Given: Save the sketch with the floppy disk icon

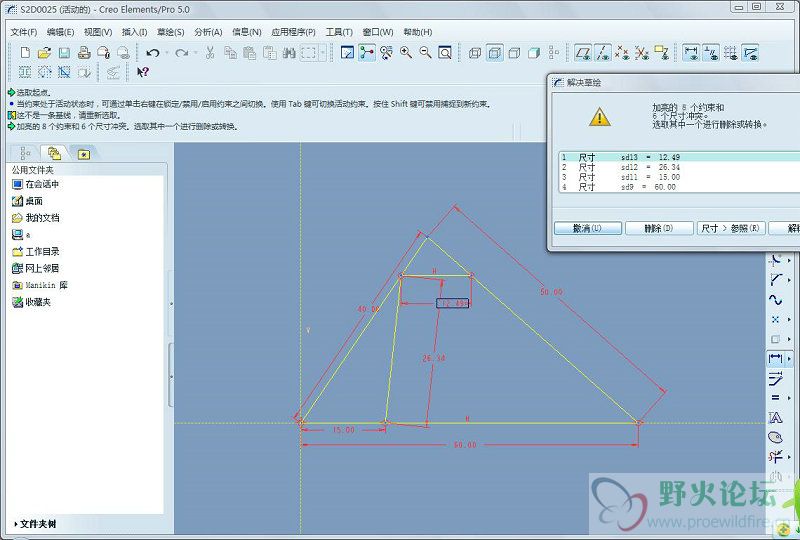Looking at the screenshot, I should tap(64, 53).
